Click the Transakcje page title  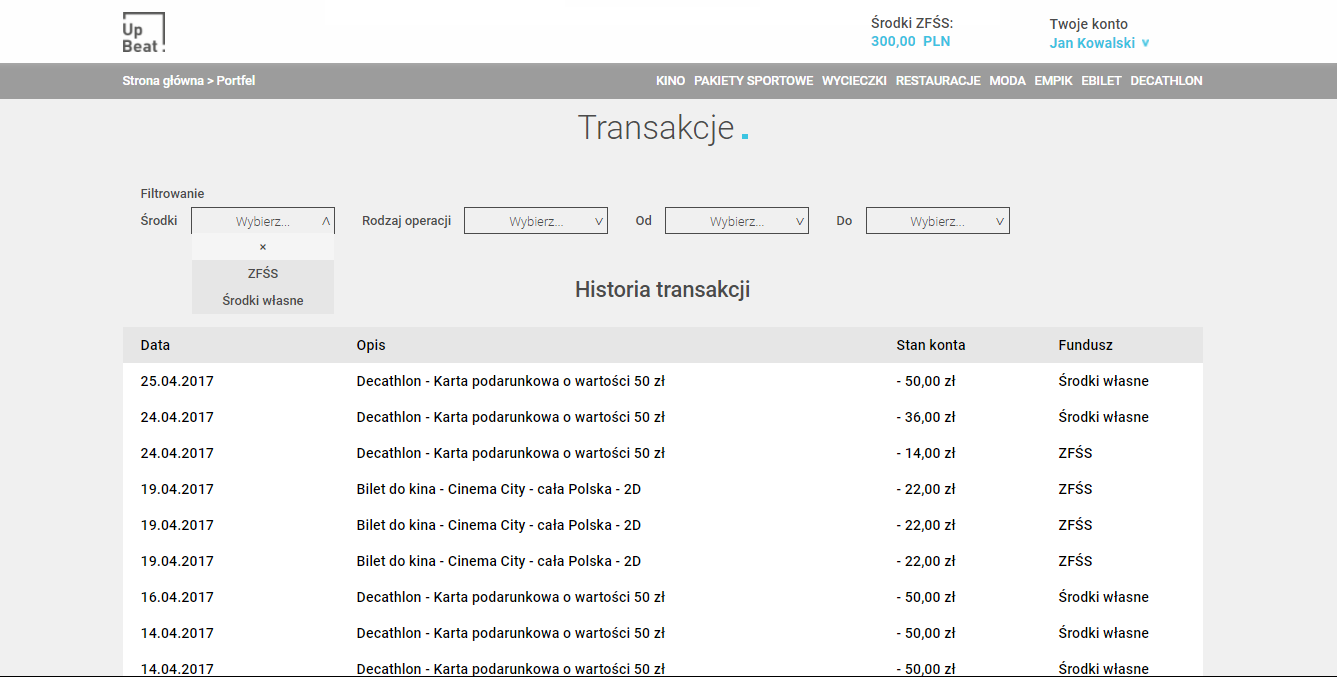tap(656, 128)
